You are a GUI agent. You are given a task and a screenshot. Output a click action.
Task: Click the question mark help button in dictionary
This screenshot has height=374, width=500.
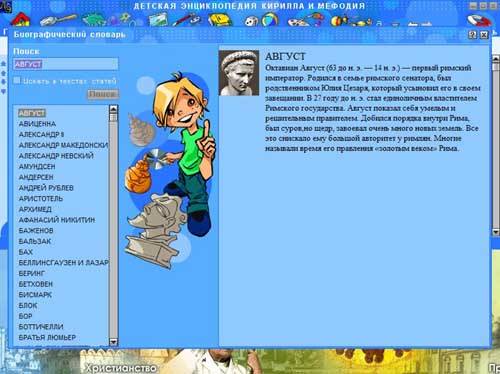[472, 34]
